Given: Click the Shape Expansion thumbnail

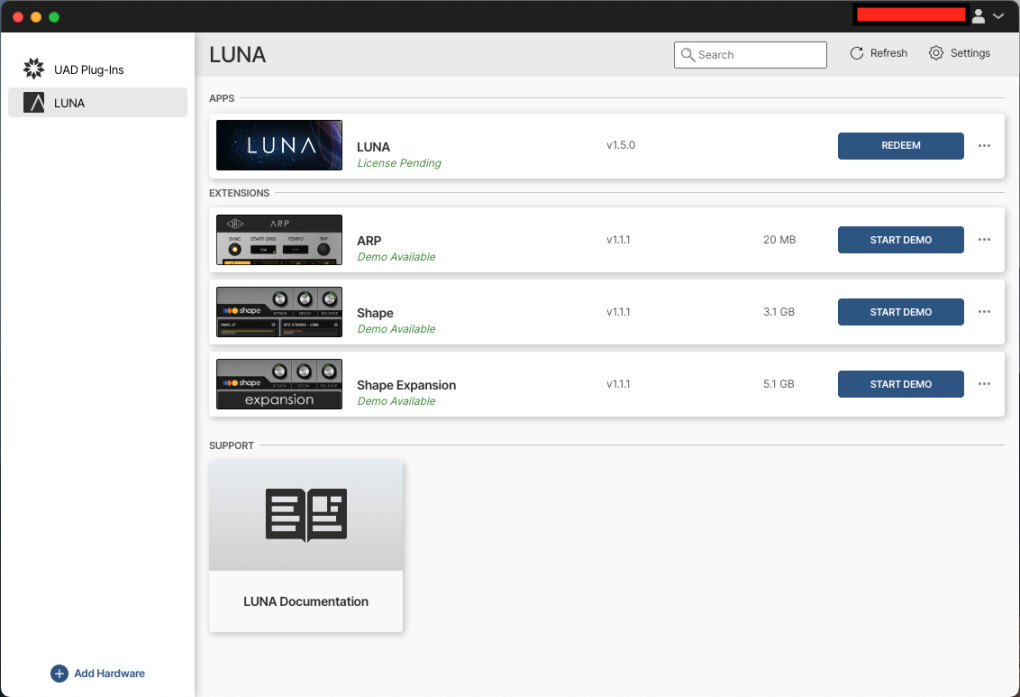Looking at the screenshot, I should point(279,385).
